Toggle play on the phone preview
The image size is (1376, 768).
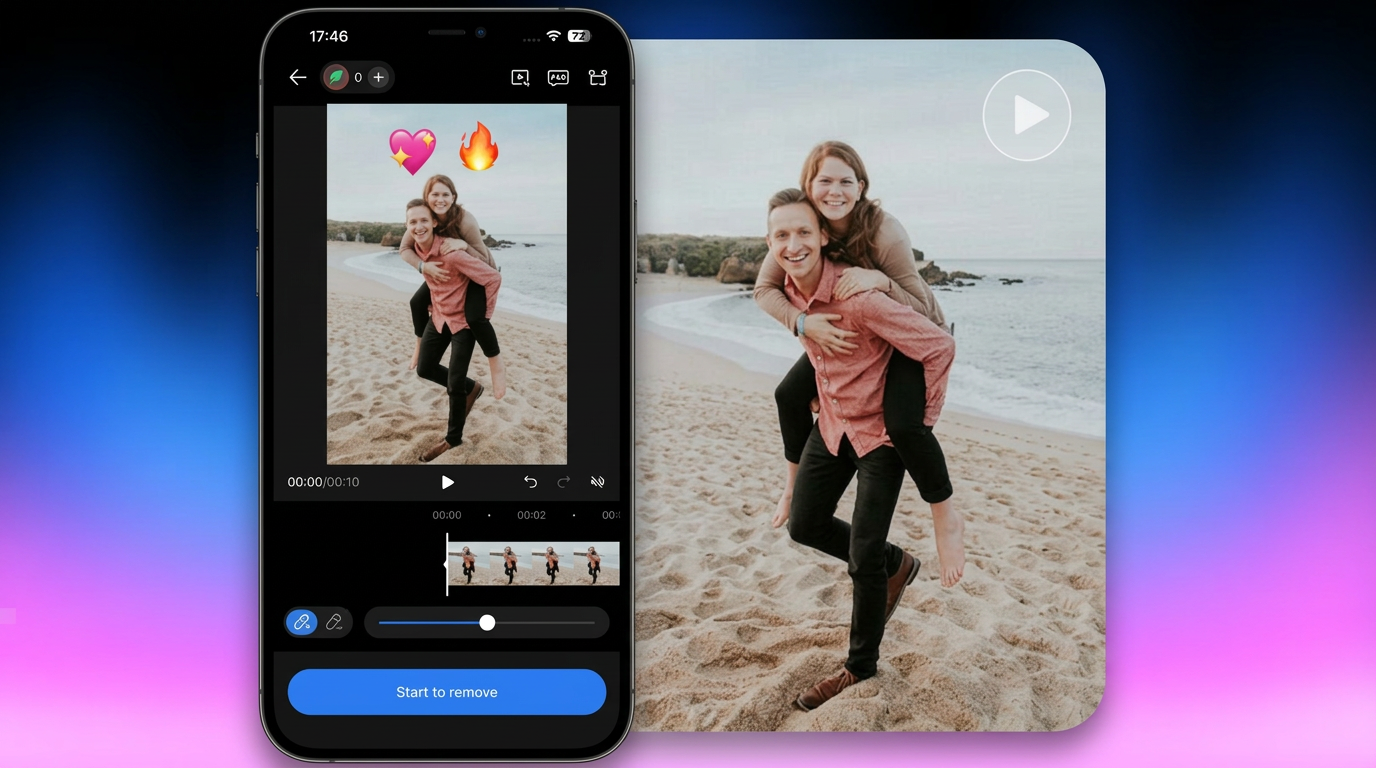[x=447, y=482]
